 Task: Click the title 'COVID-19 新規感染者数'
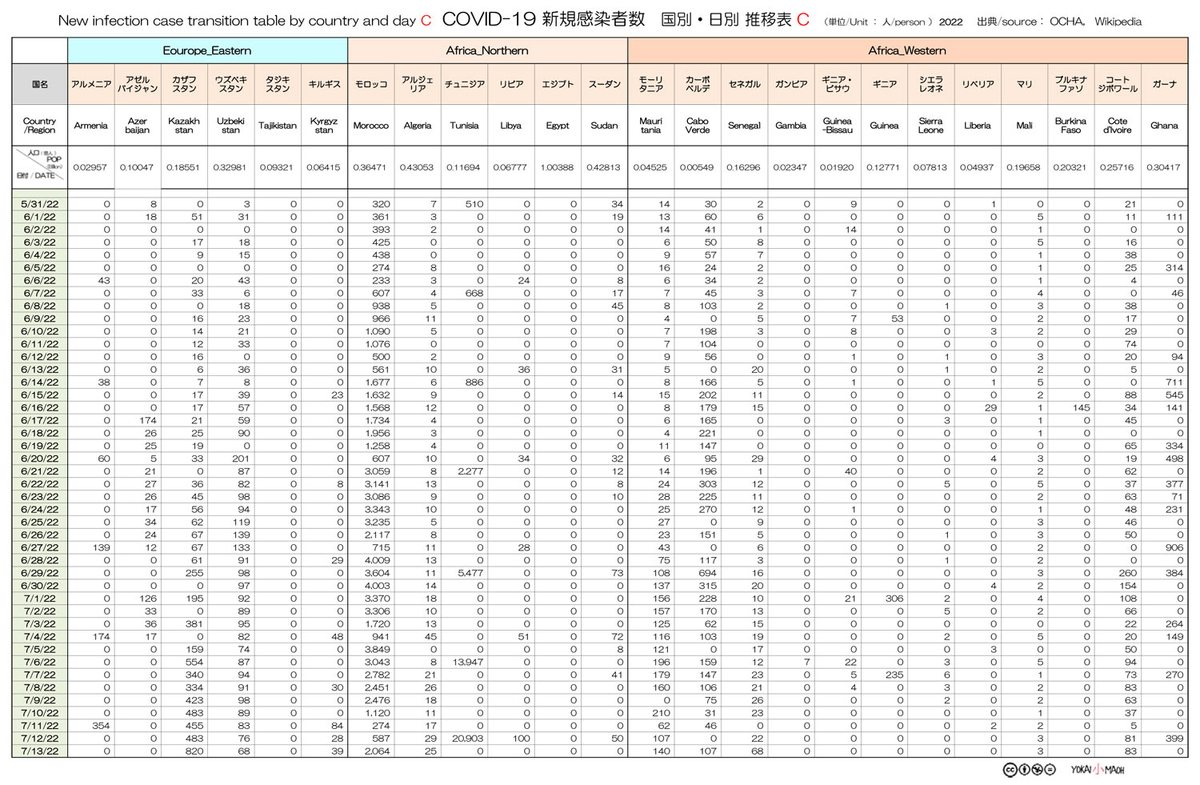click(544, 20)
